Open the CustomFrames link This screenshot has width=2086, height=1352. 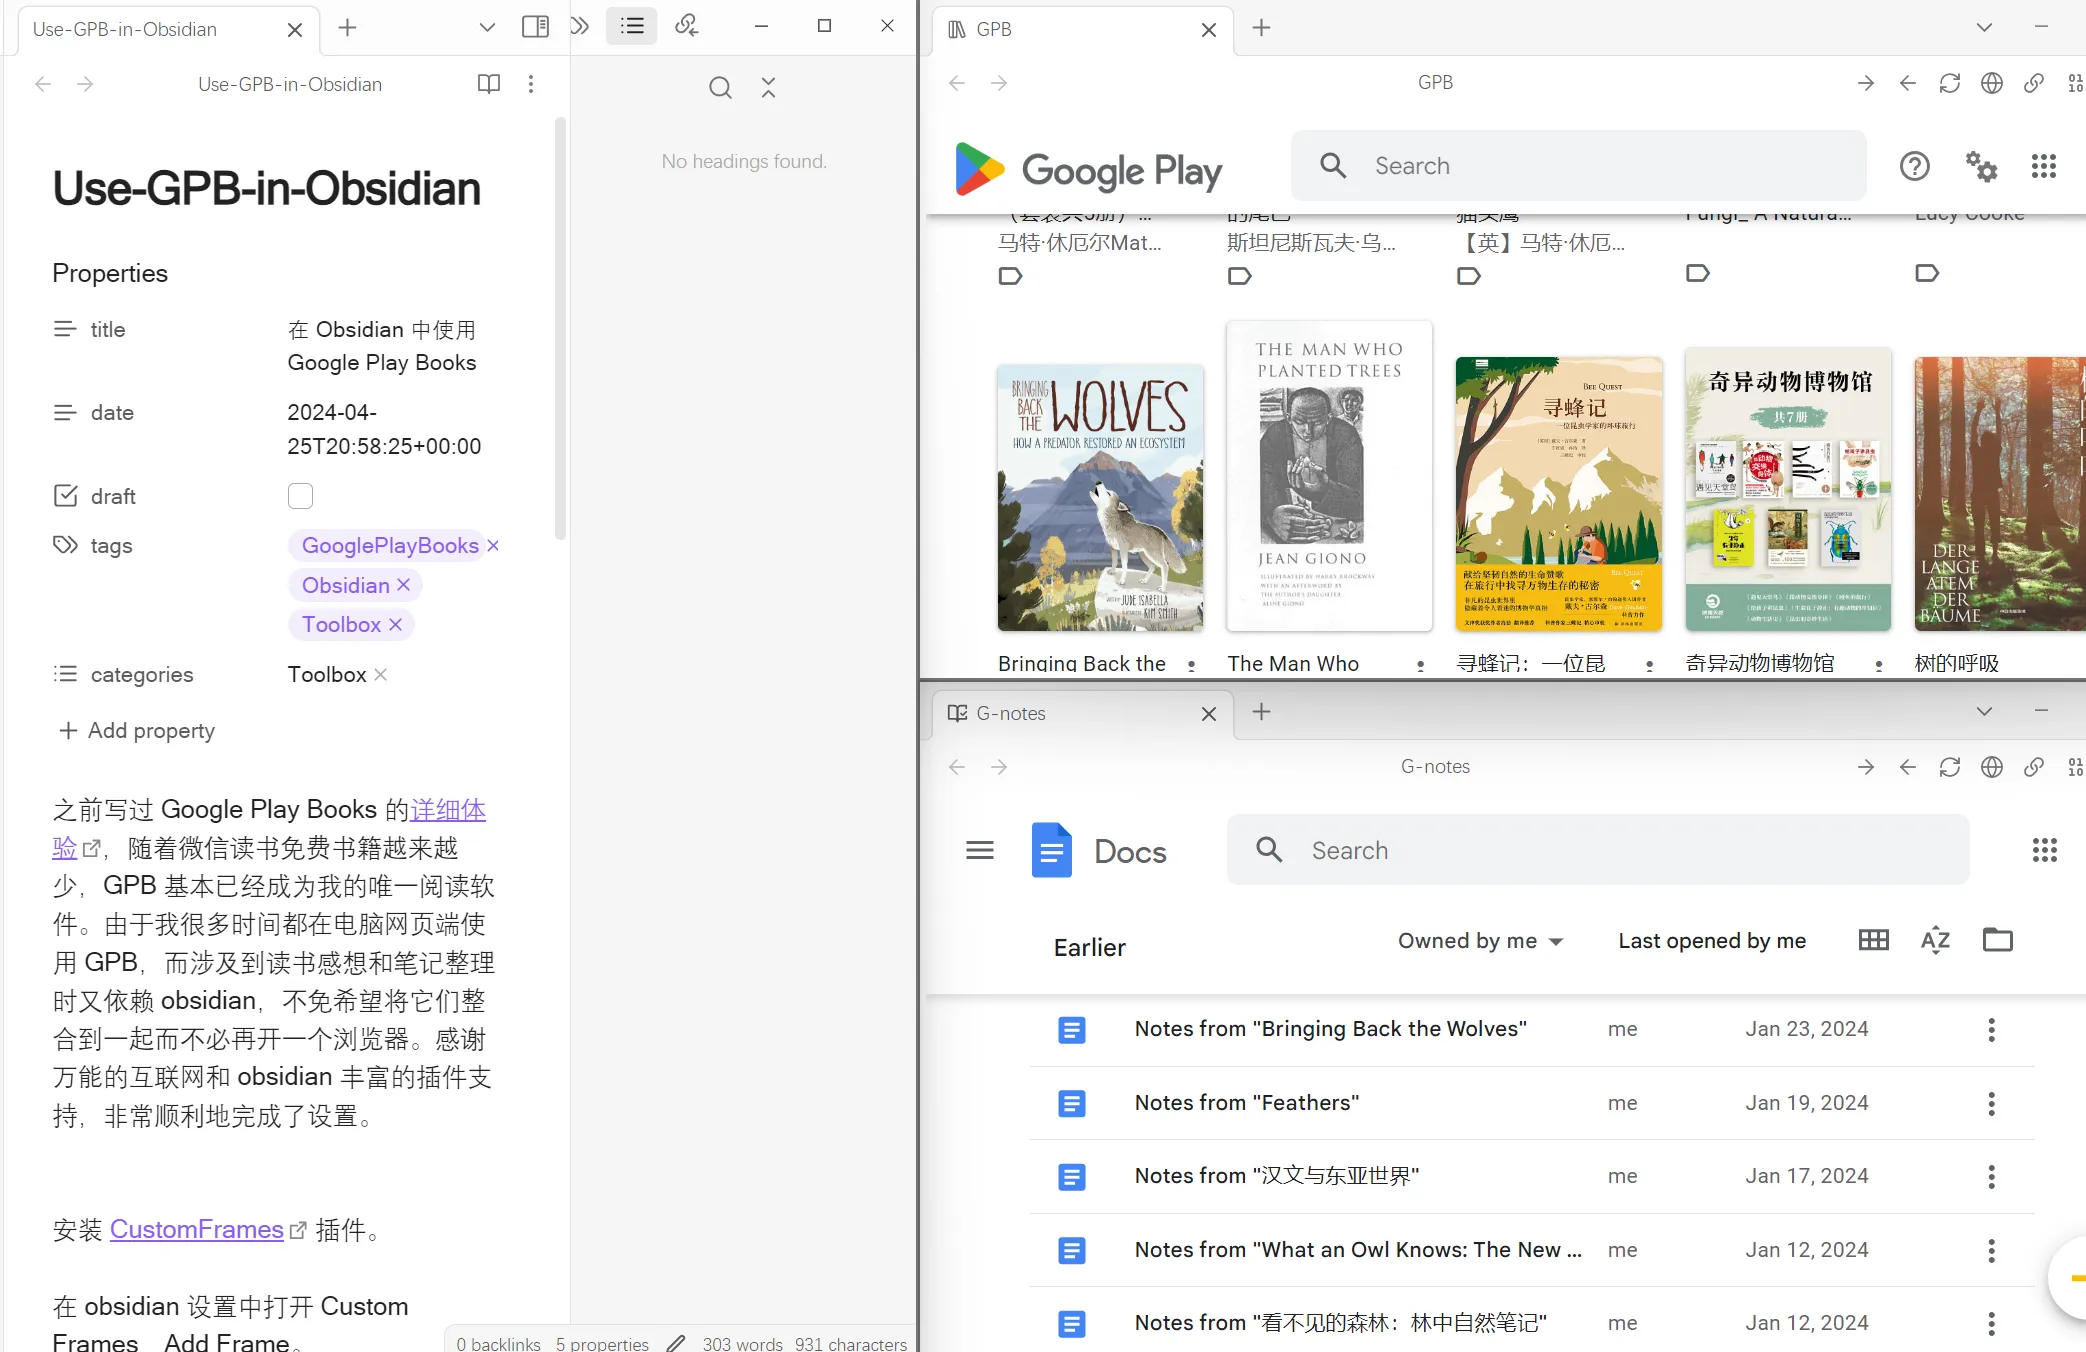[x=197, y=1230]
